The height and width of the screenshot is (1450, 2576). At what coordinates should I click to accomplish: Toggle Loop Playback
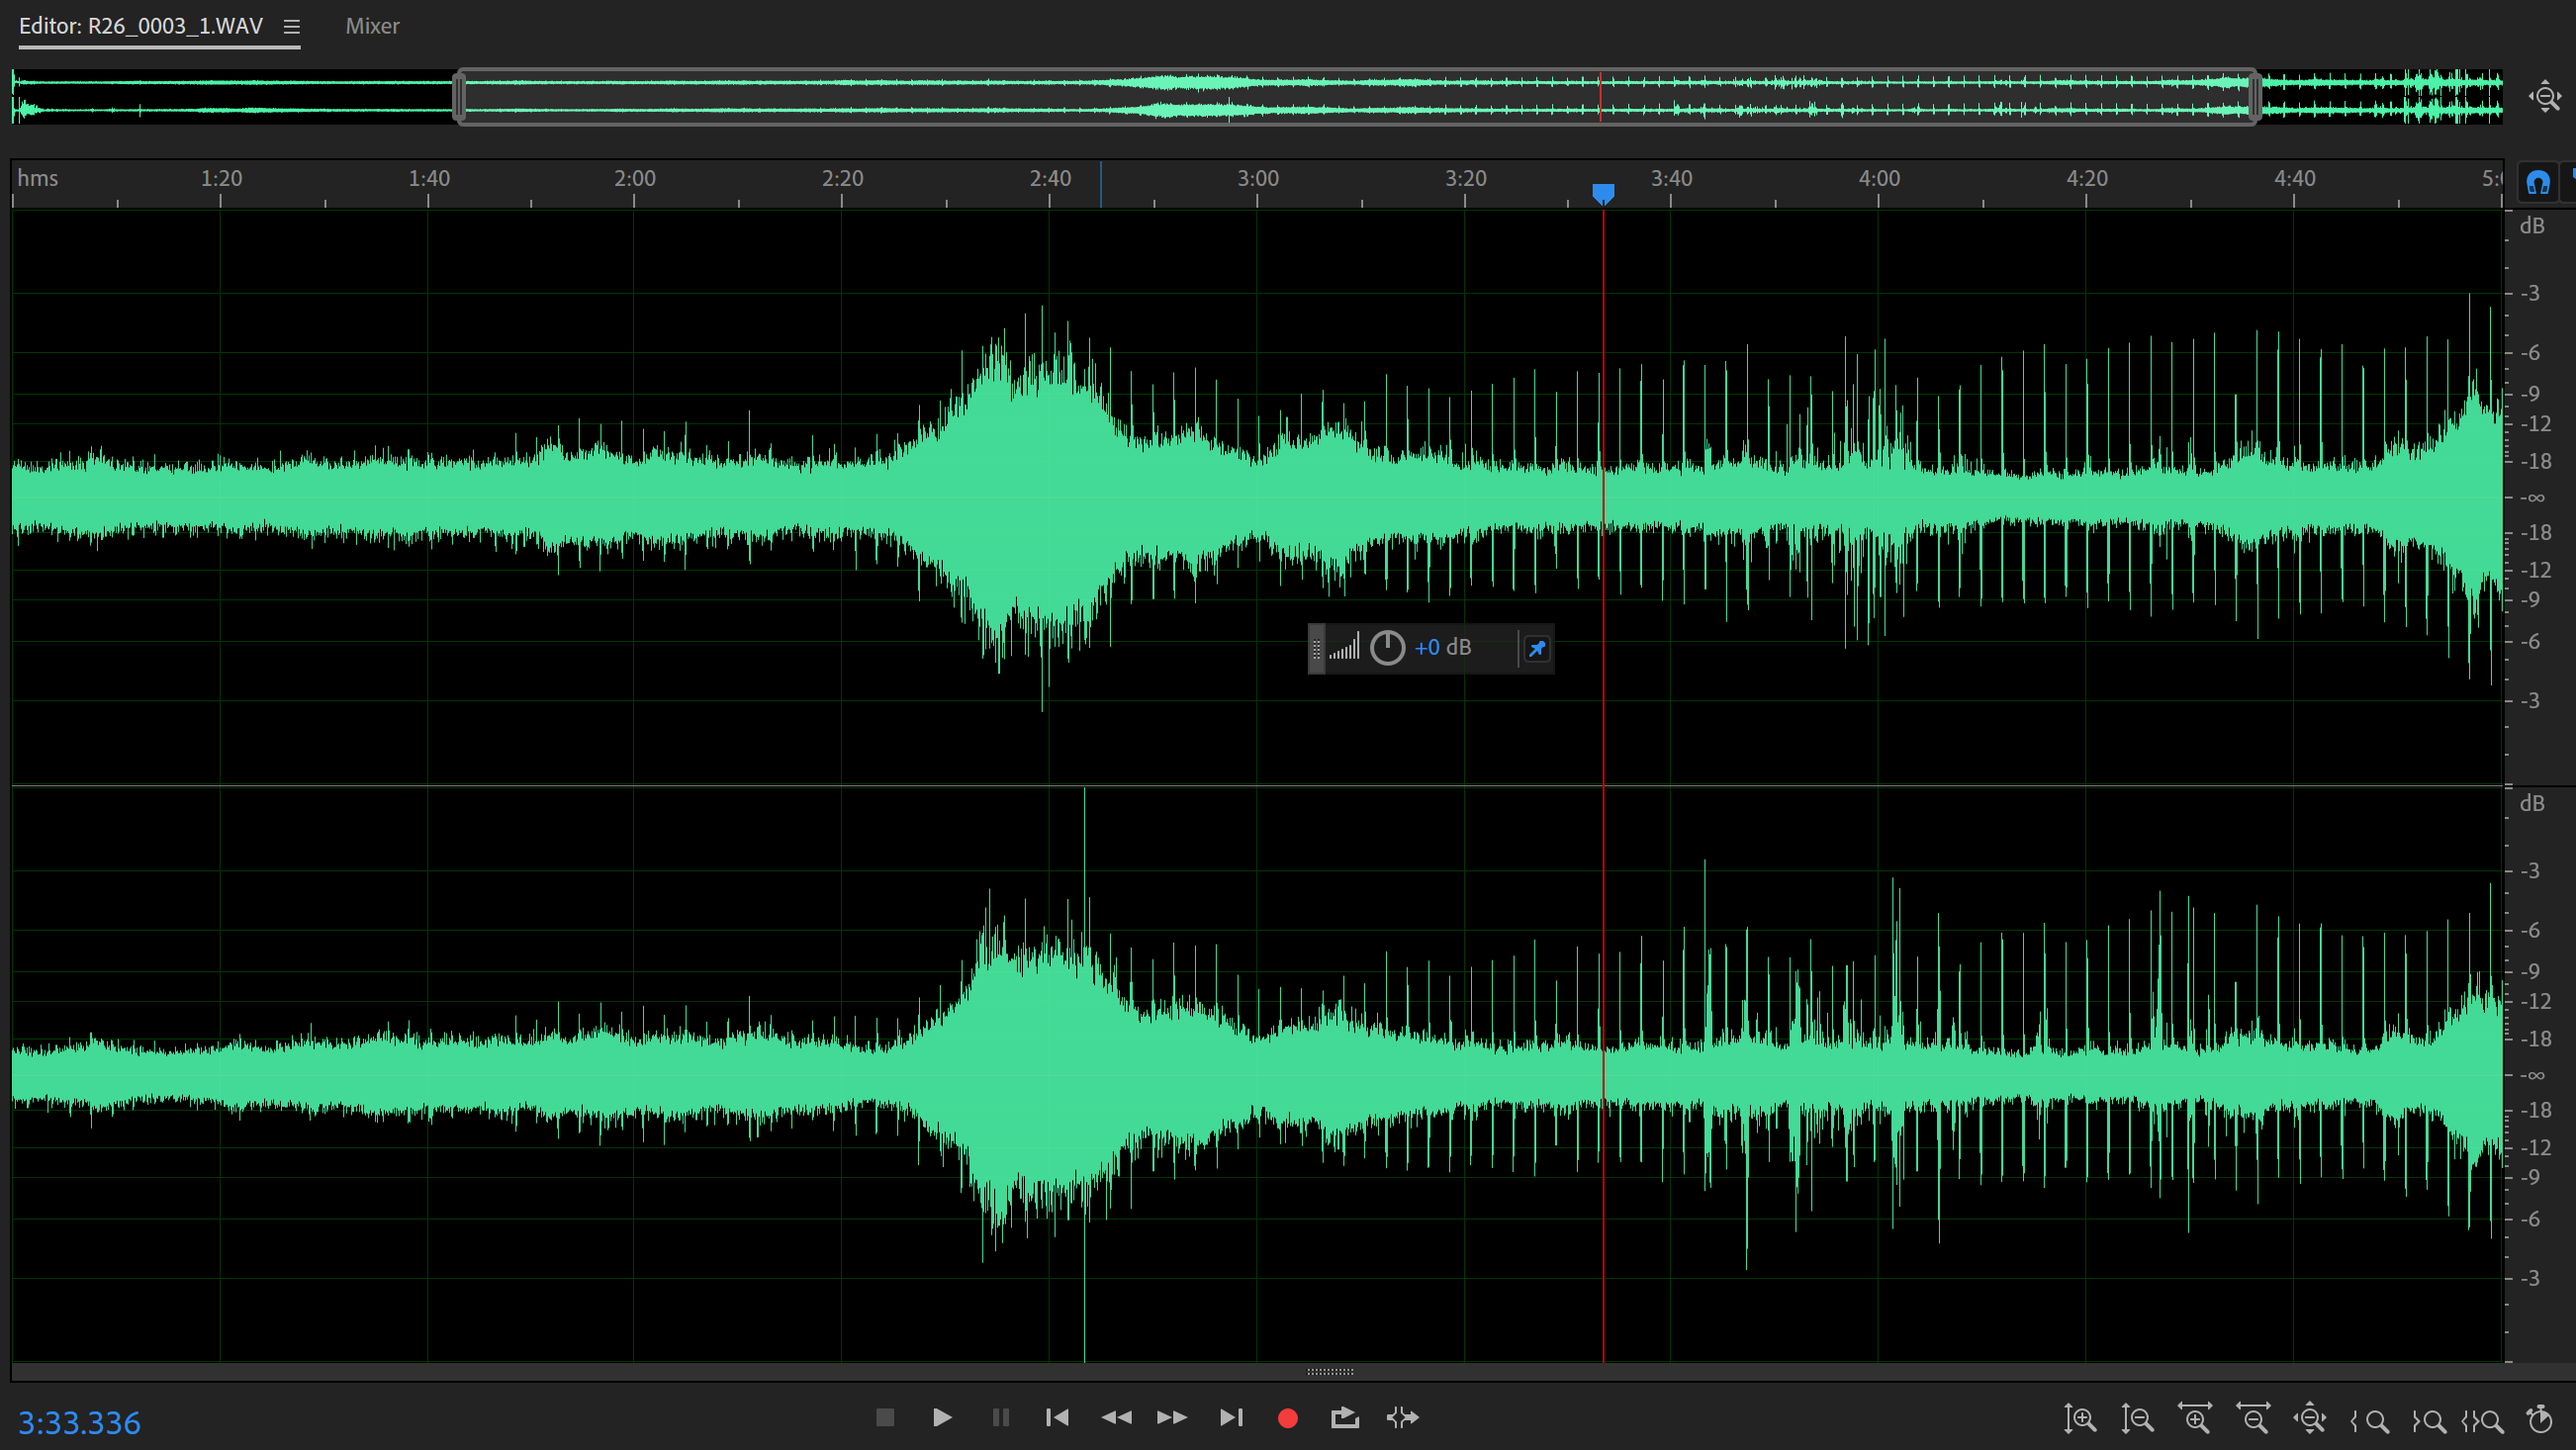[1345, 1418]
